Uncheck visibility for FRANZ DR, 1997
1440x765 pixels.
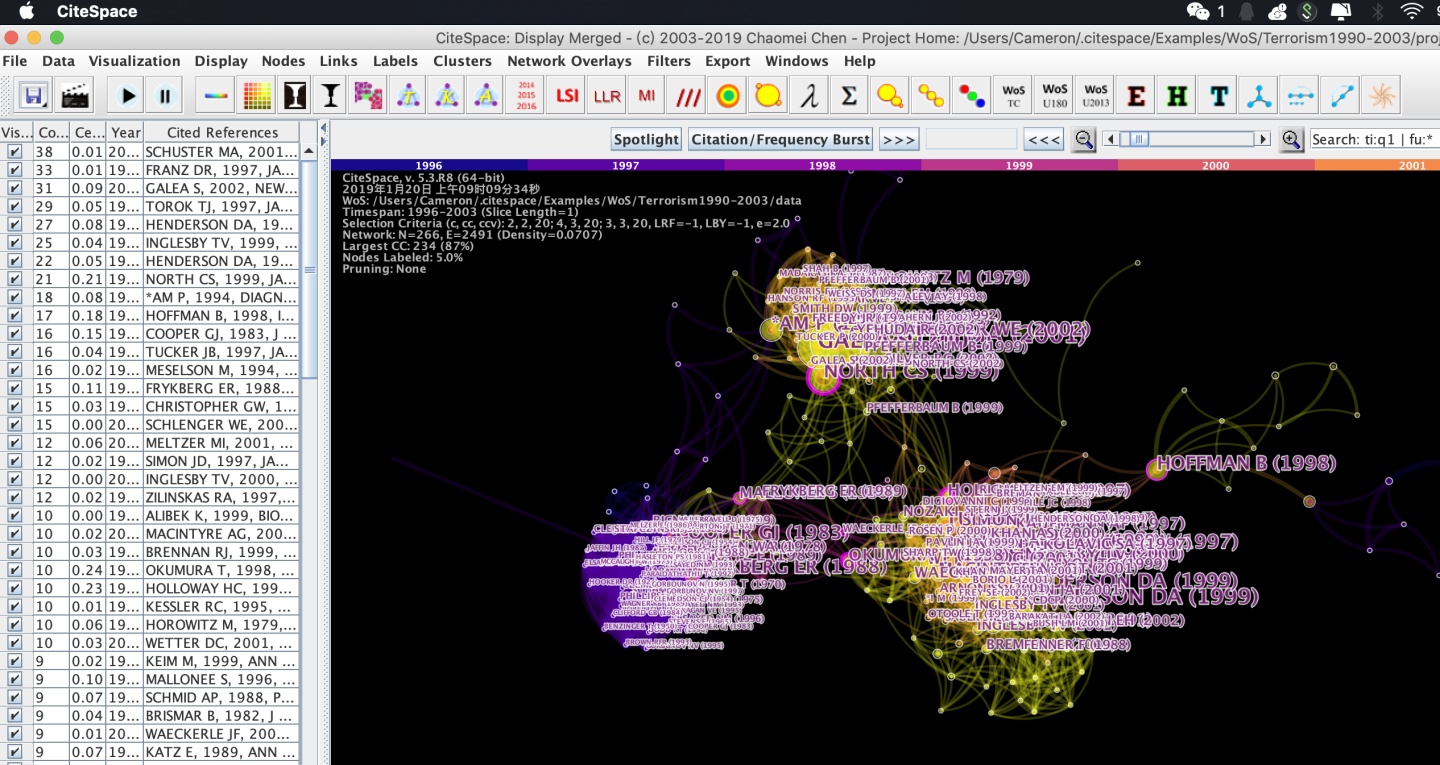click(x=15, y=170)
